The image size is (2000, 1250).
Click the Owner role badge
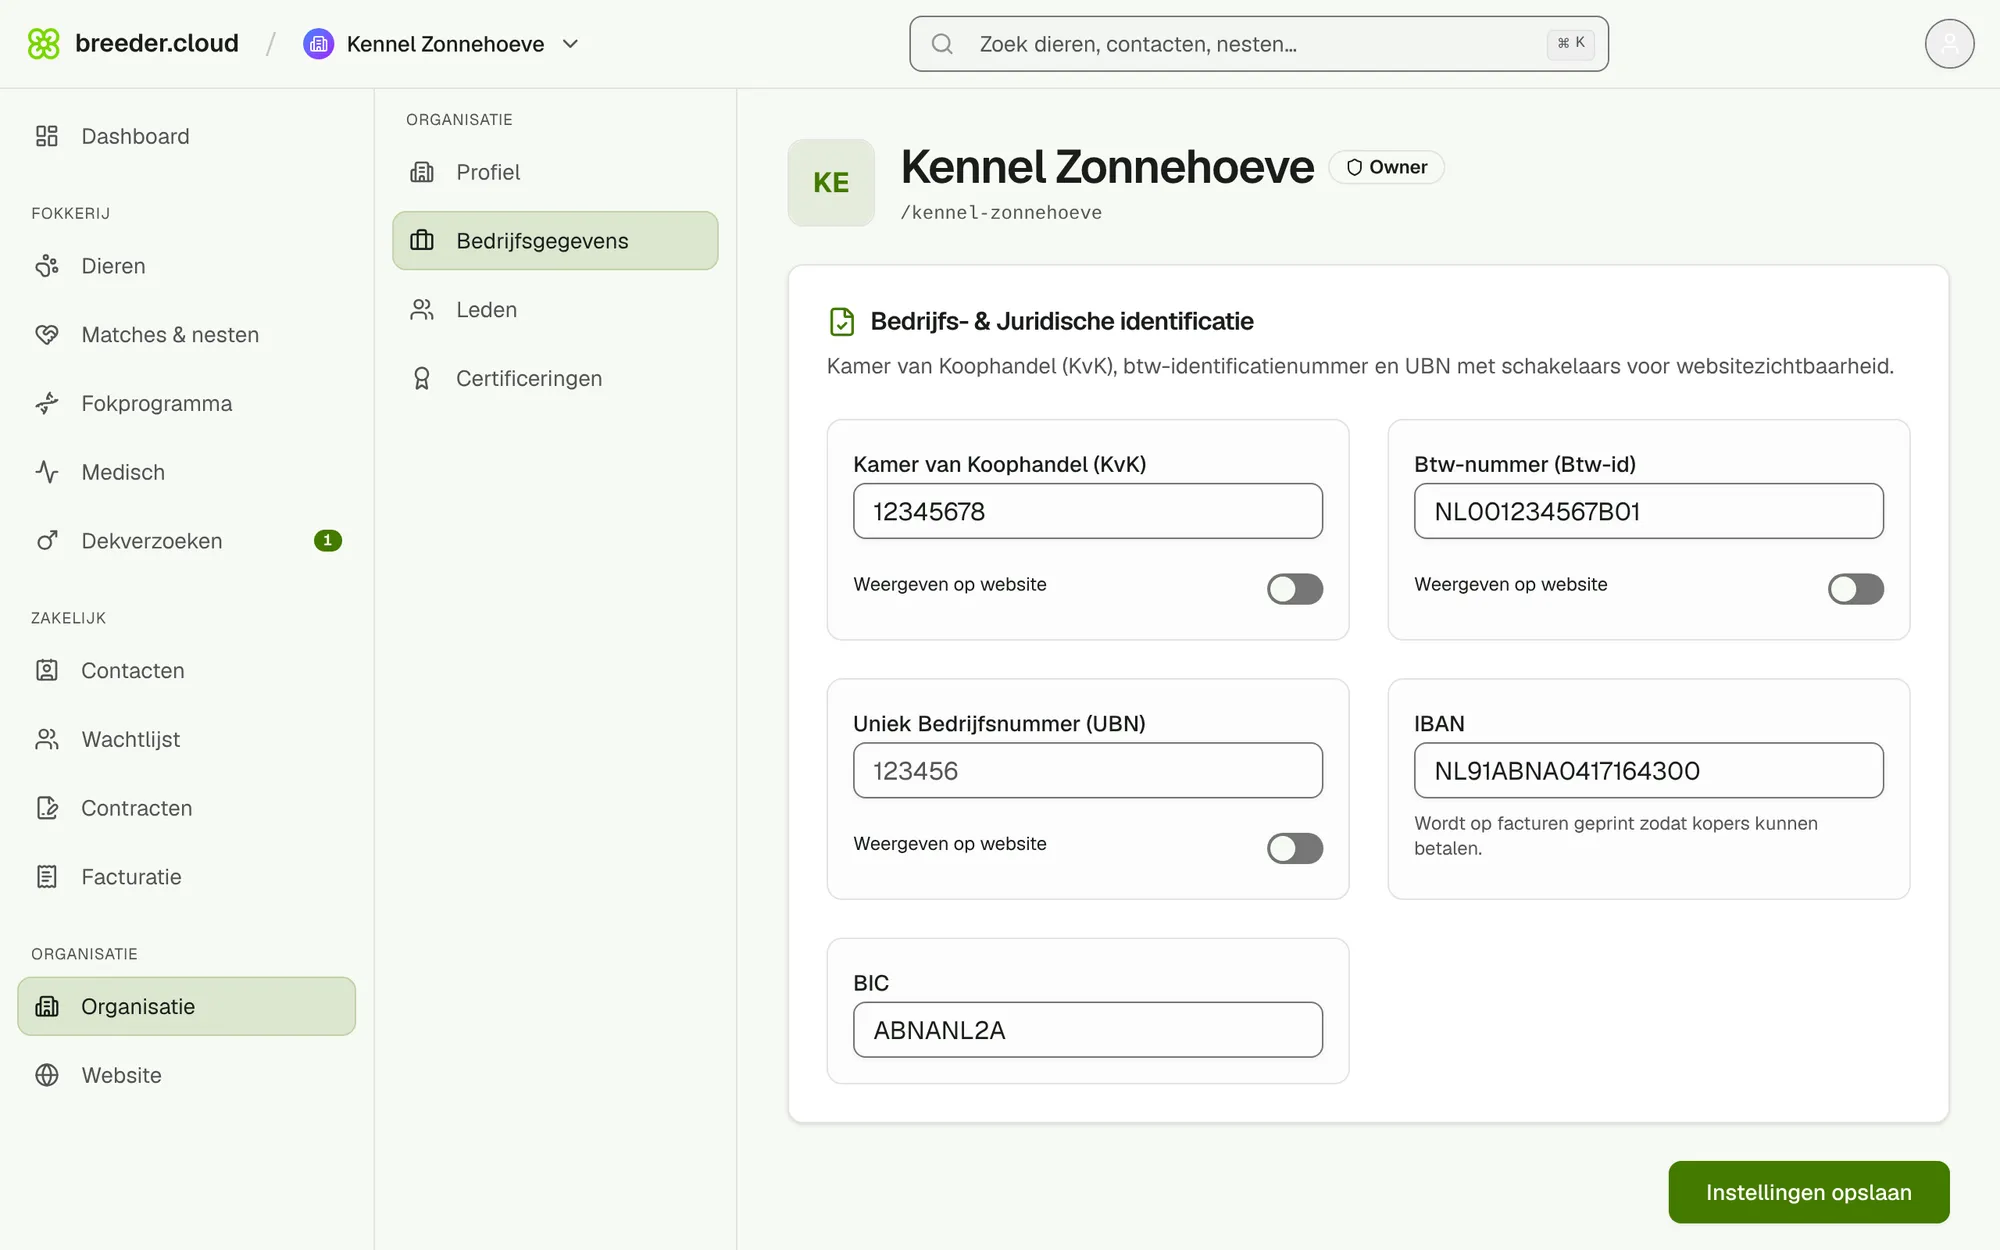click(x=1386, y=167)
